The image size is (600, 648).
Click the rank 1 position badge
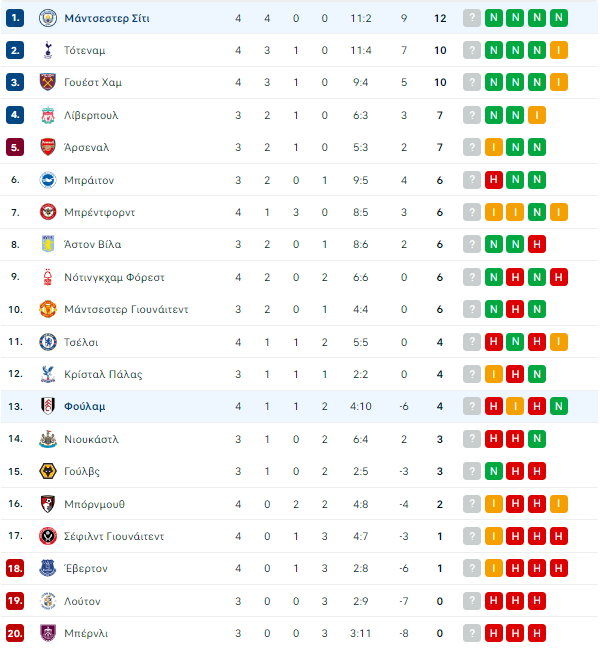[15, 18]
